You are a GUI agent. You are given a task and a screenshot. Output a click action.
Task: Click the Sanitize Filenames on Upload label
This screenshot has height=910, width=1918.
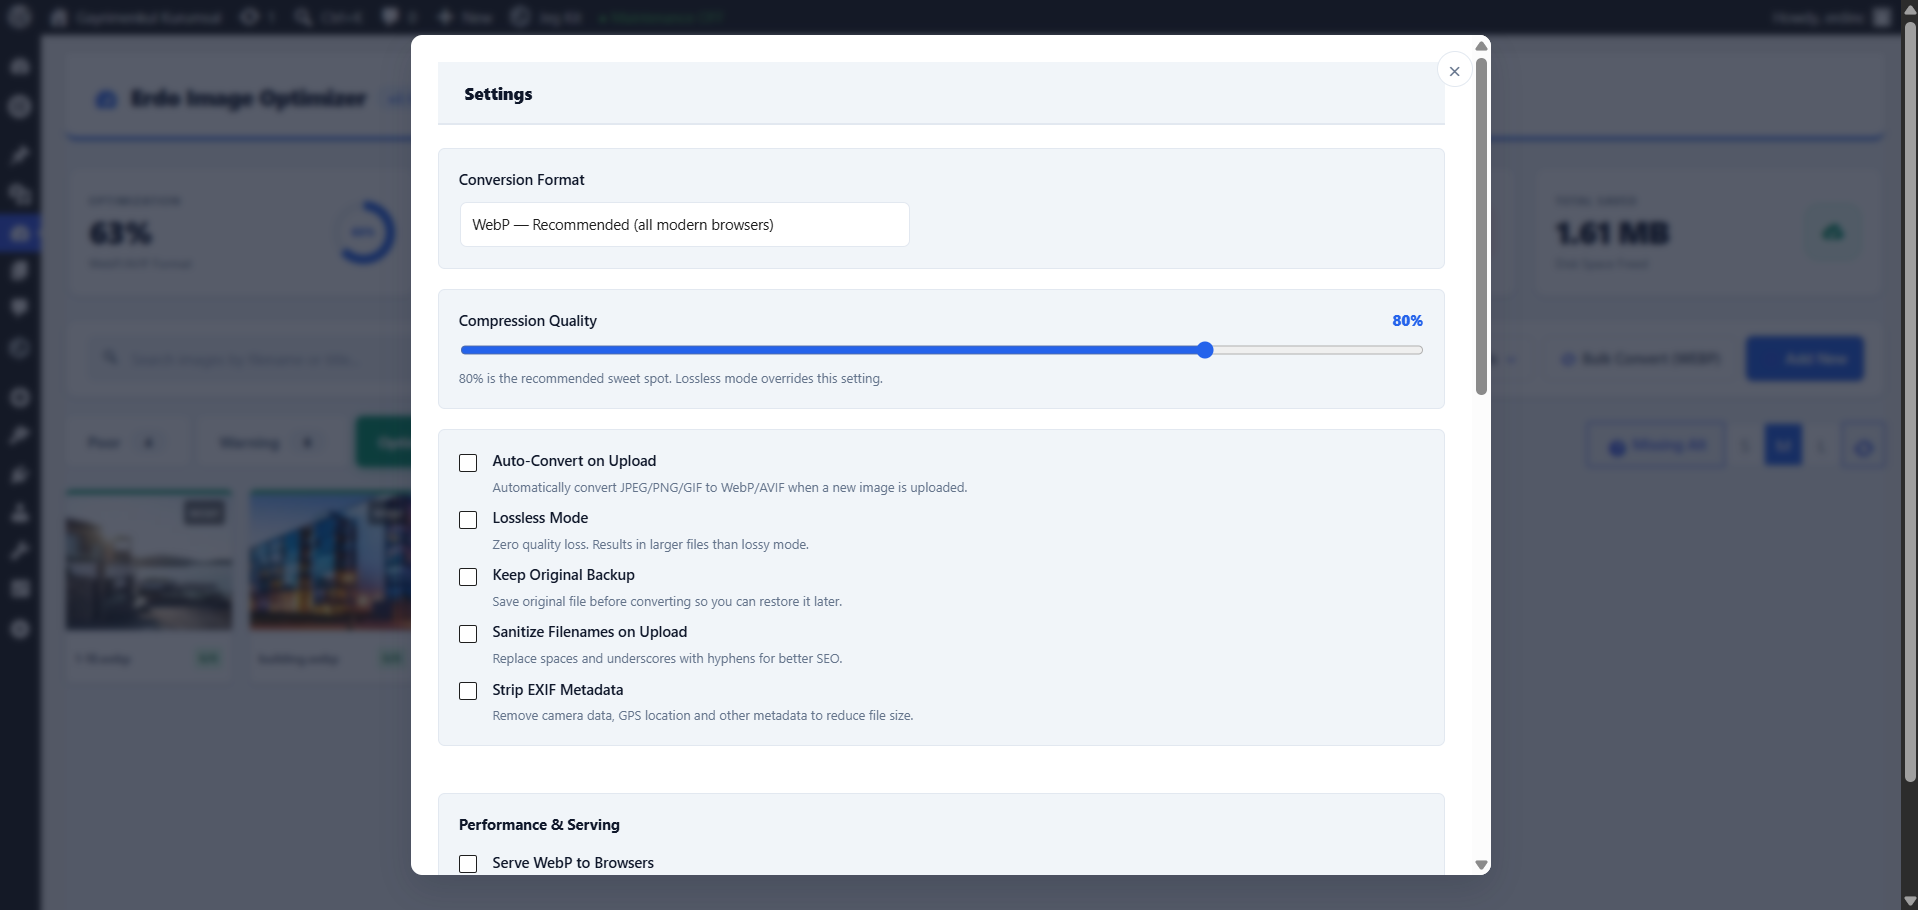[589, 632]
